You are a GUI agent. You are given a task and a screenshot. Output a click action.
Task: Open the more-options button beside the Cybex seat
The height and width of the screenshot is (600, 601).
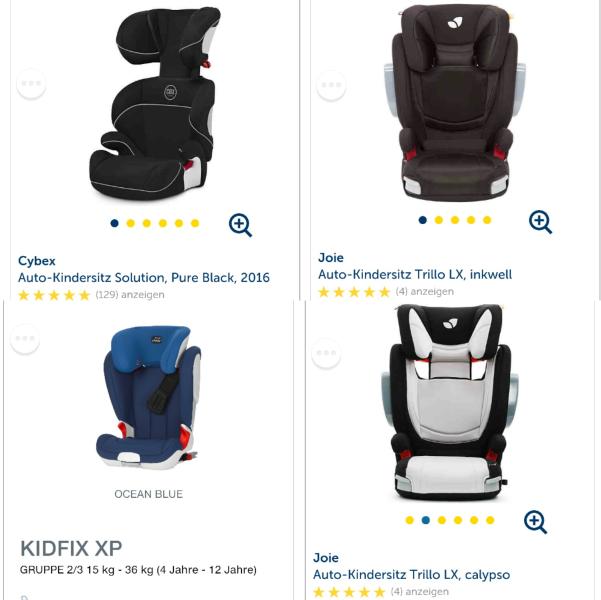31,84
